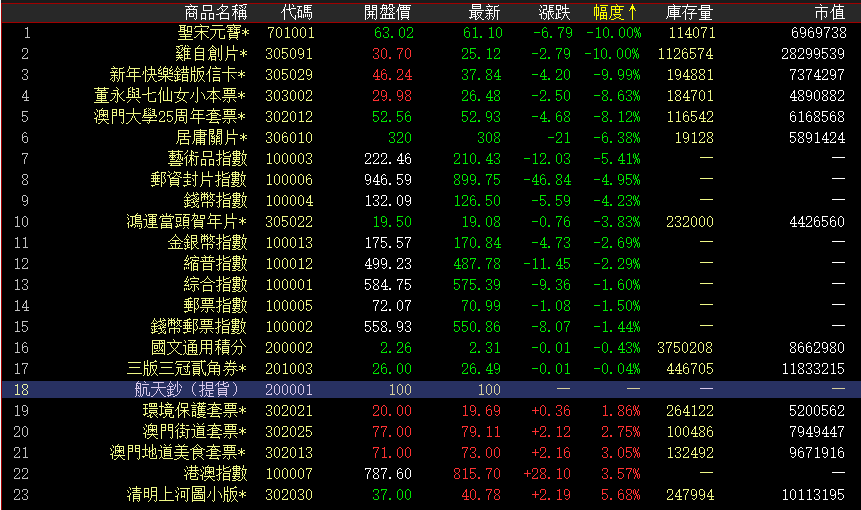
Task: Sort by the 商品名稱 column header
Action: coord(215,12)
